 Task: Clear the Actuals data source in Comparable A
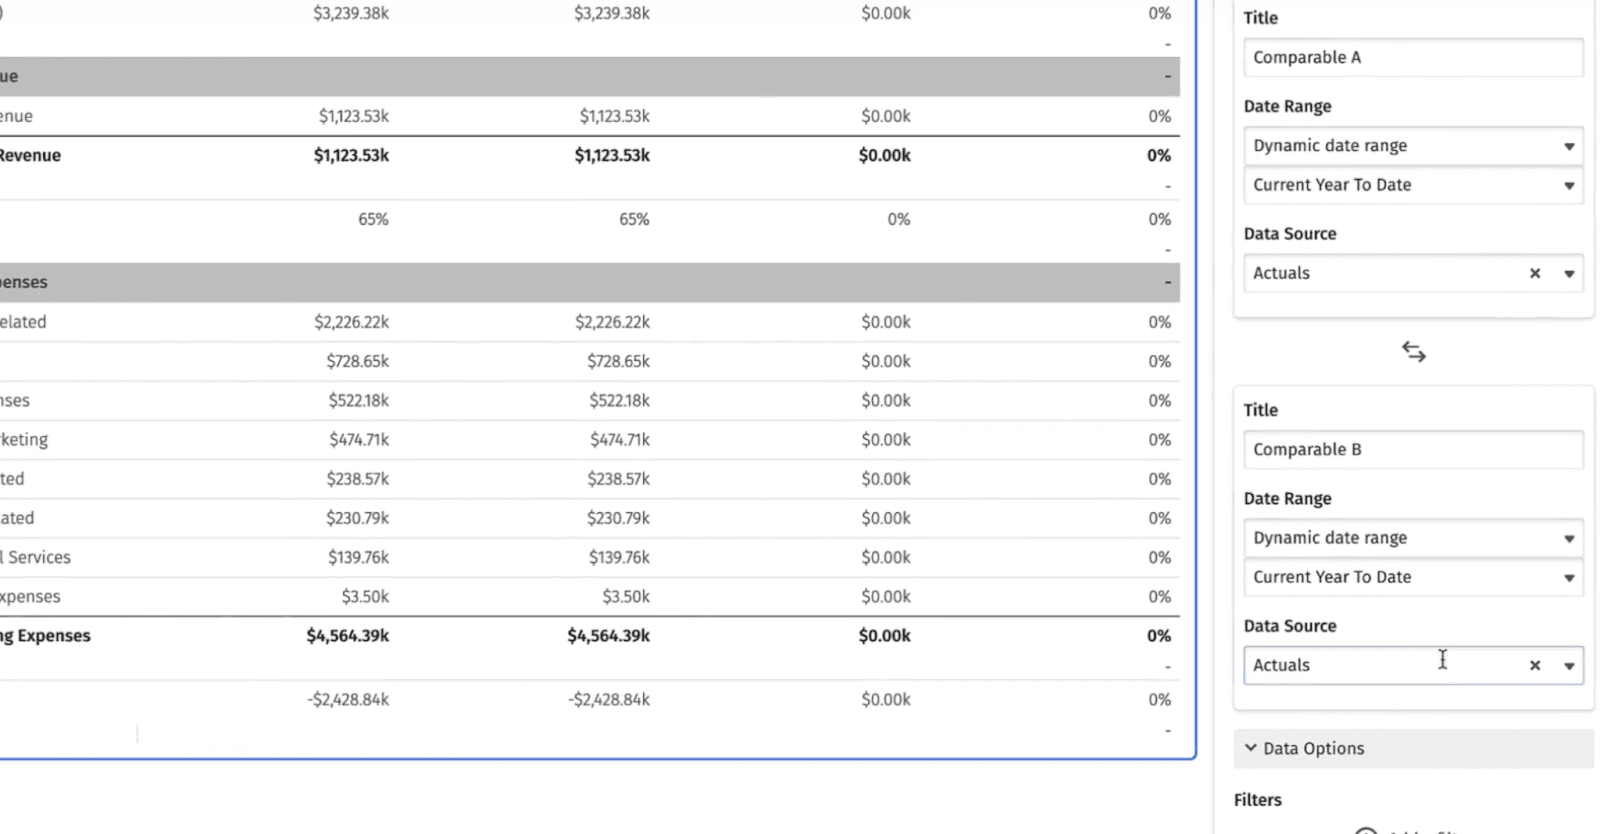tap(1534, 273)
